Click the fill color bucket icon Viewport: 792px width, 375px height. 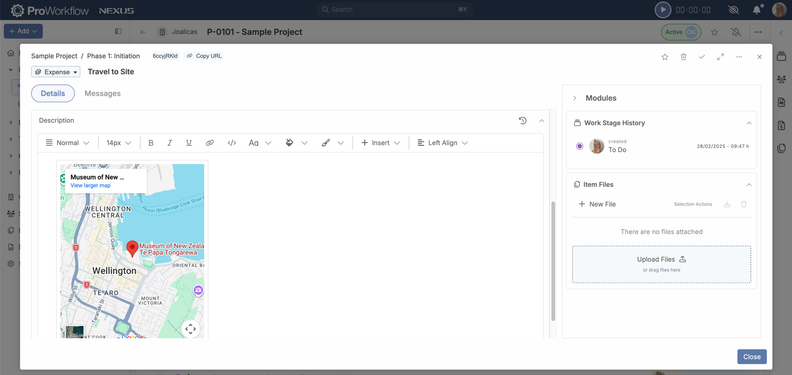point(289,143)
